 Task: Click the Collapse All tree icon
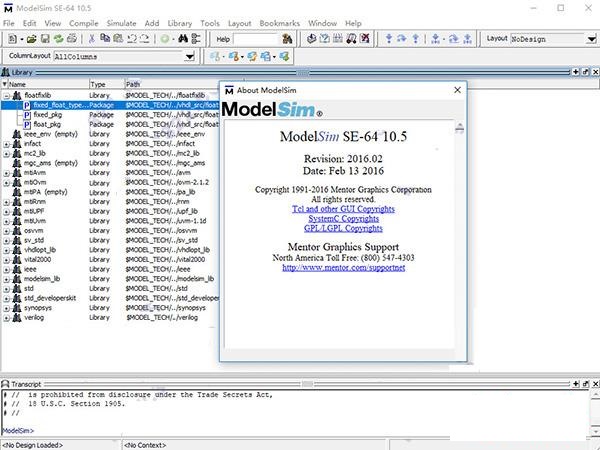point(196,39)
